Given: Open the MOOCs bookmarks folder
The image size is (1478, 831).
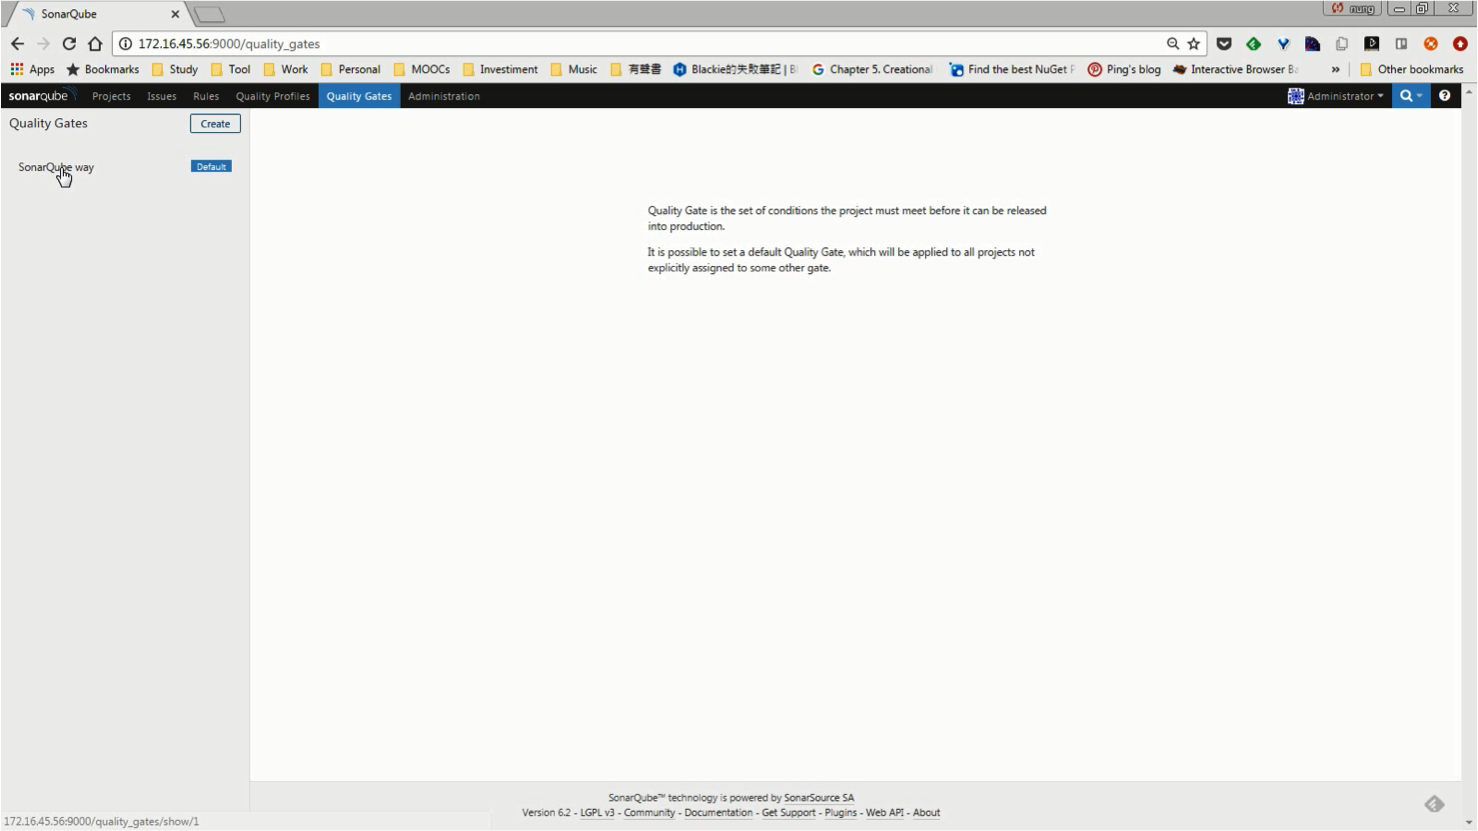Looking at the screenshot, I should 422,69.
